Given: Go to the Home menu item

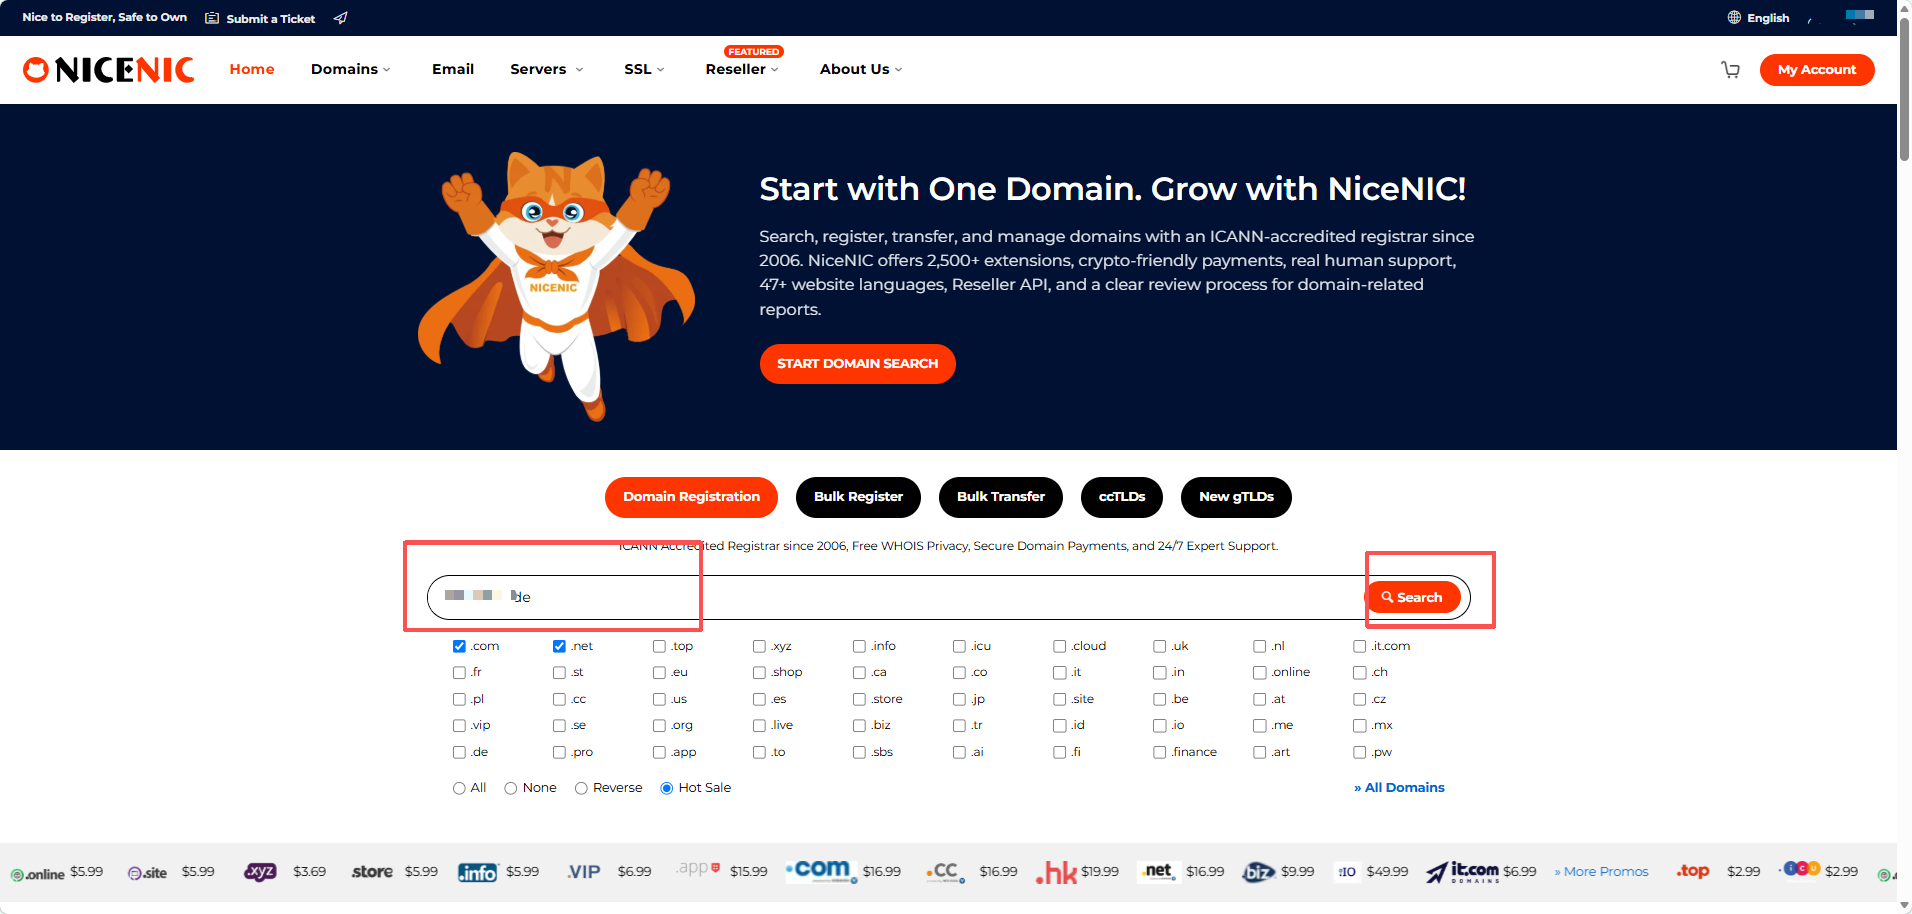Looking at the screenshot, I should point(252,69).
